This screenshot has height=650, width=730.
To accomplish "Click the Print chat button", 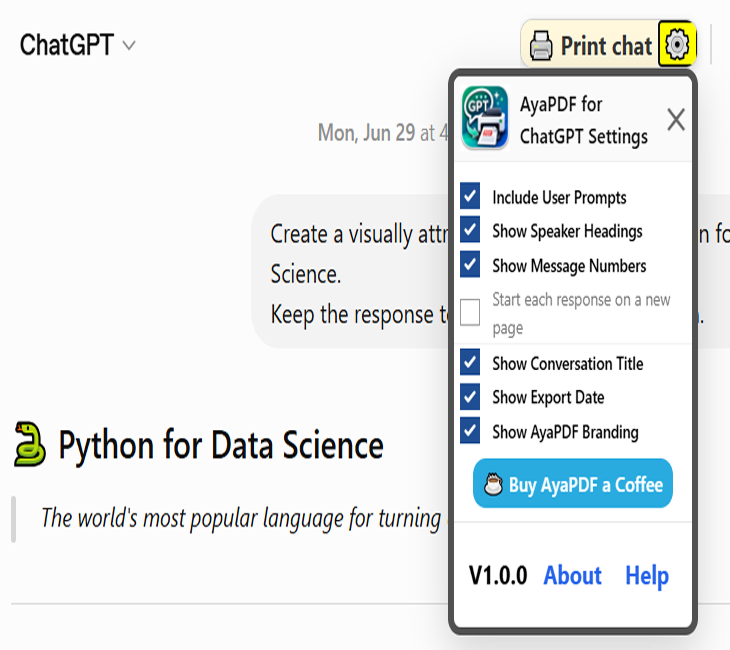I will [x=590, y=45].
